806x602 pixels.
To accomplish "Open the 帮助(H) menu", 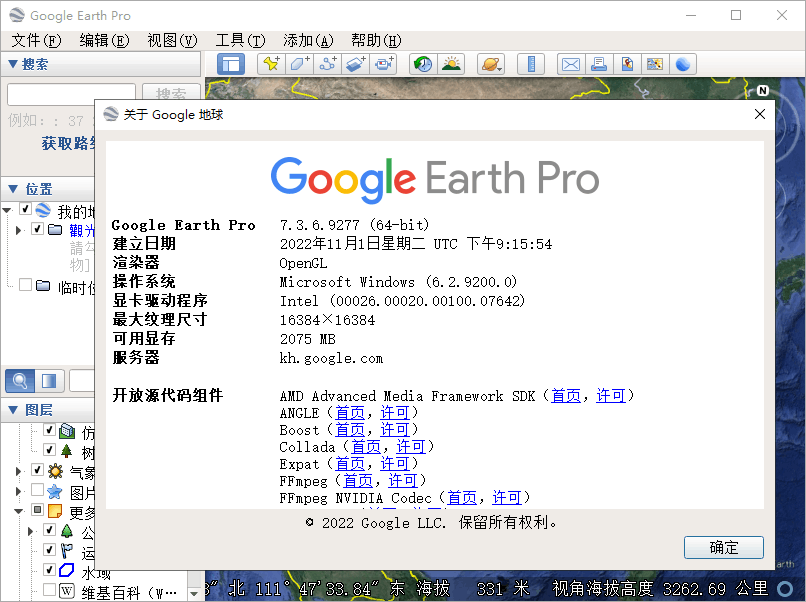I will [x=375, y=40].
